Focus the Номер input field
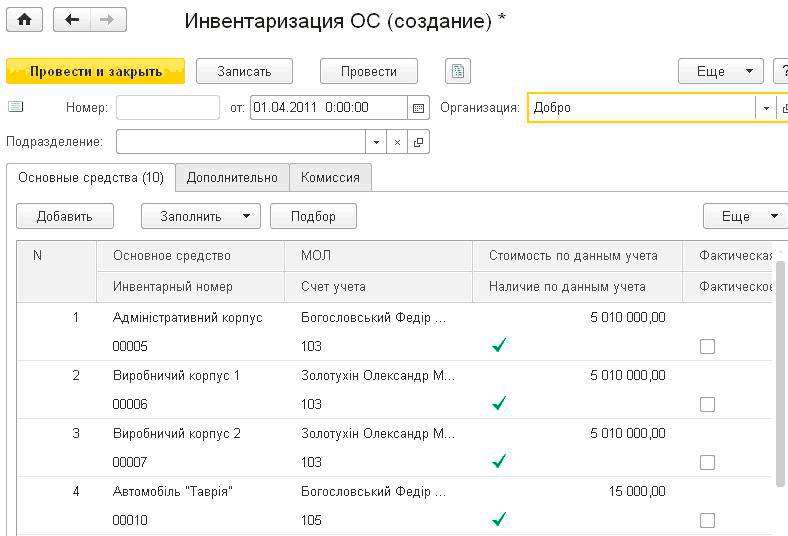This screenshot has width=788, height=536. coord(168,108)
